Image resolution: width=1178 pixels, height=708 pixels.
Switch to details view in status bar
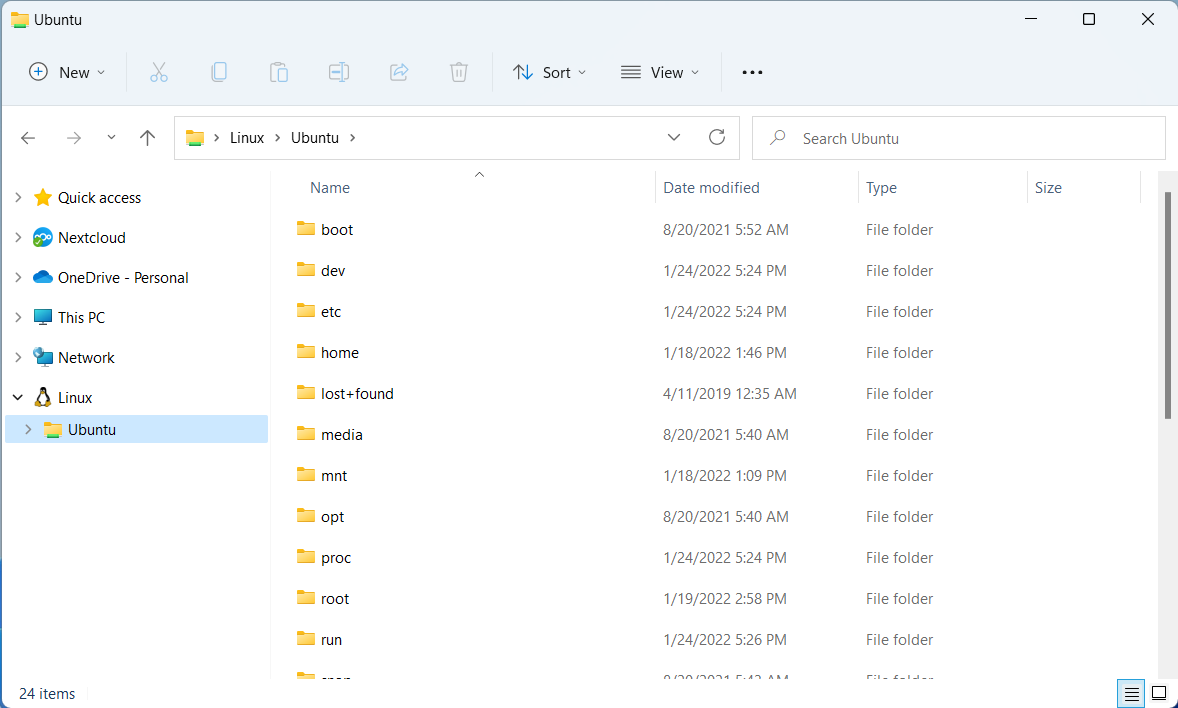(x=1131, y=693)
